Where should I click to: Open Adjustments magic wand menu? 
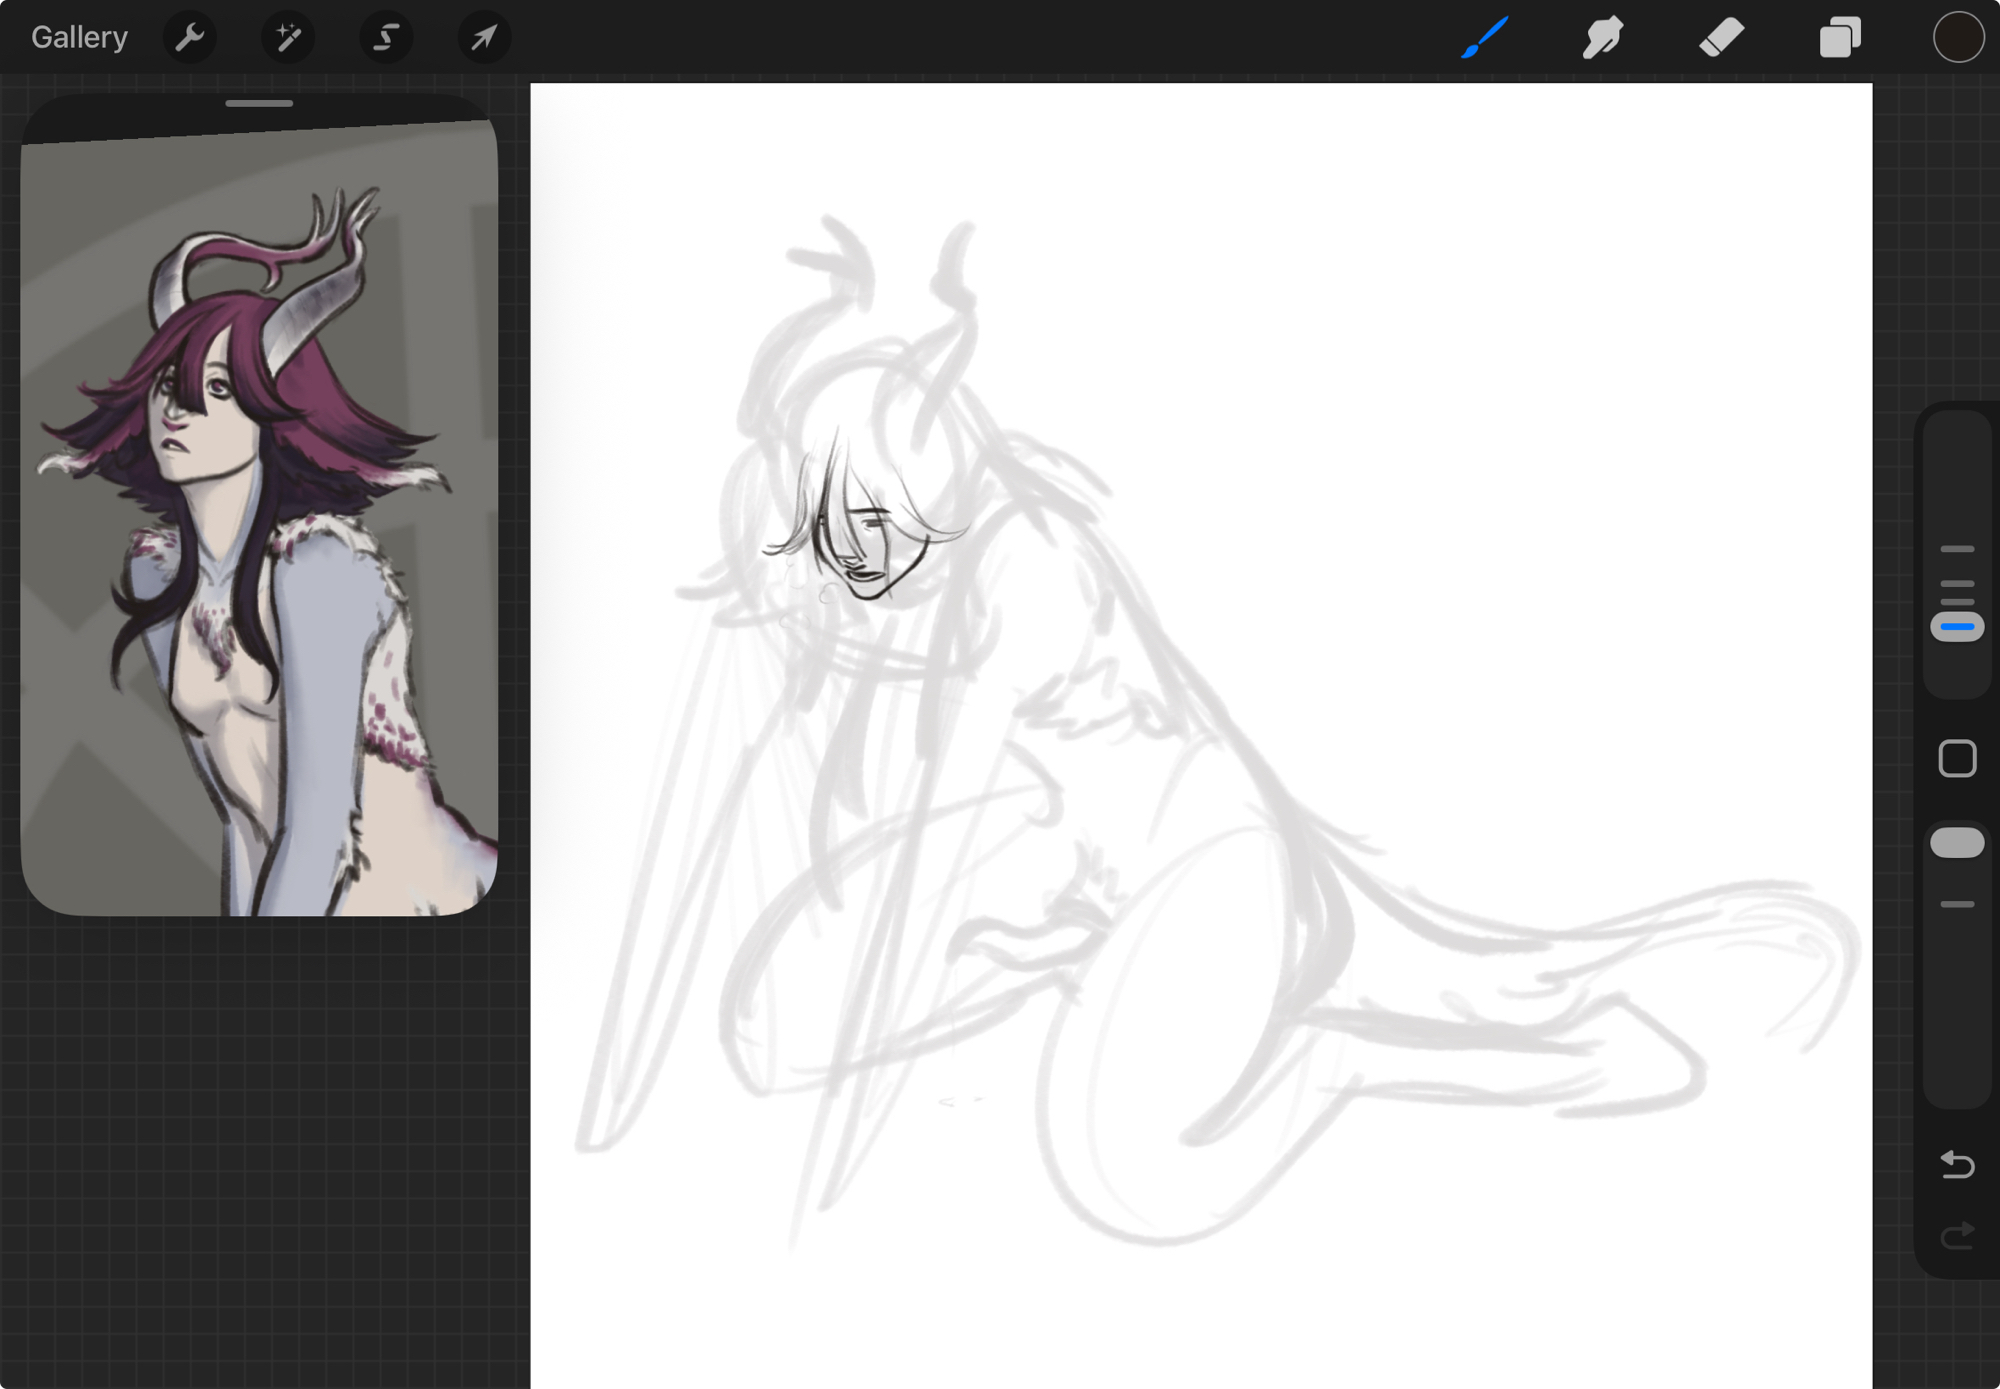pyautogui.click(x=288, y=37)
